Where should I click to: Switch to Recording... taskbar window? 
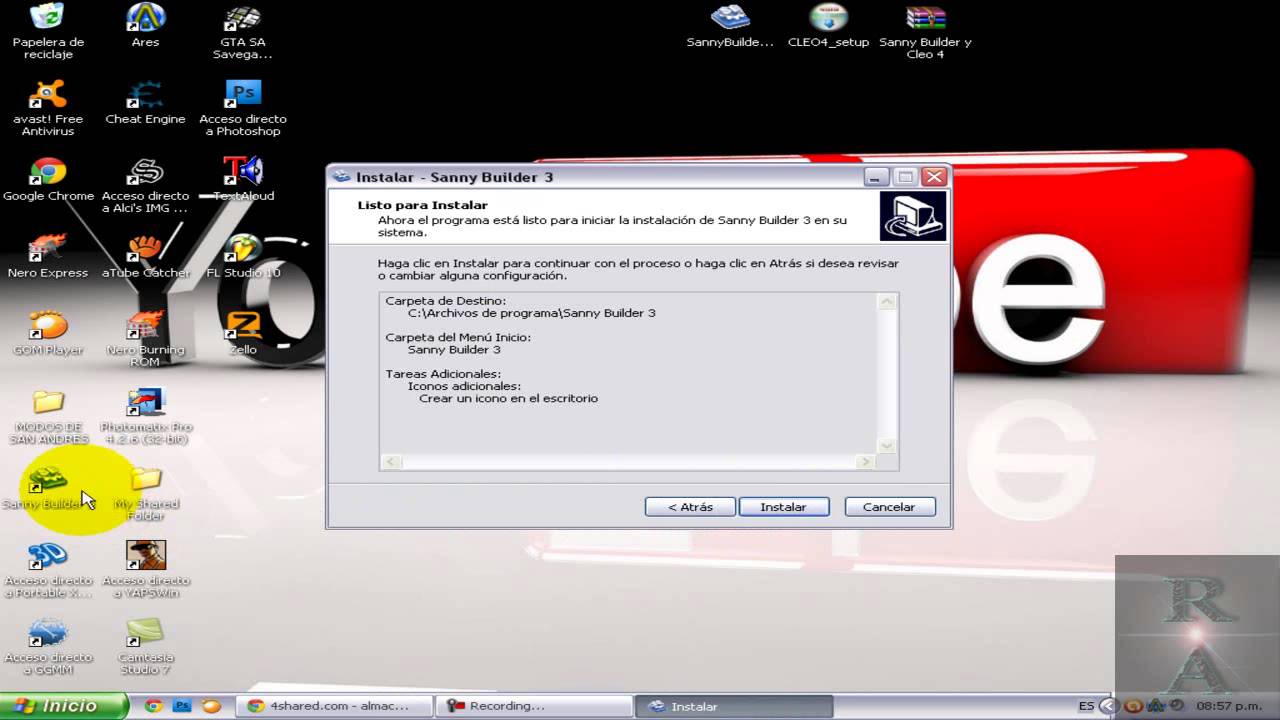[534, 706]
